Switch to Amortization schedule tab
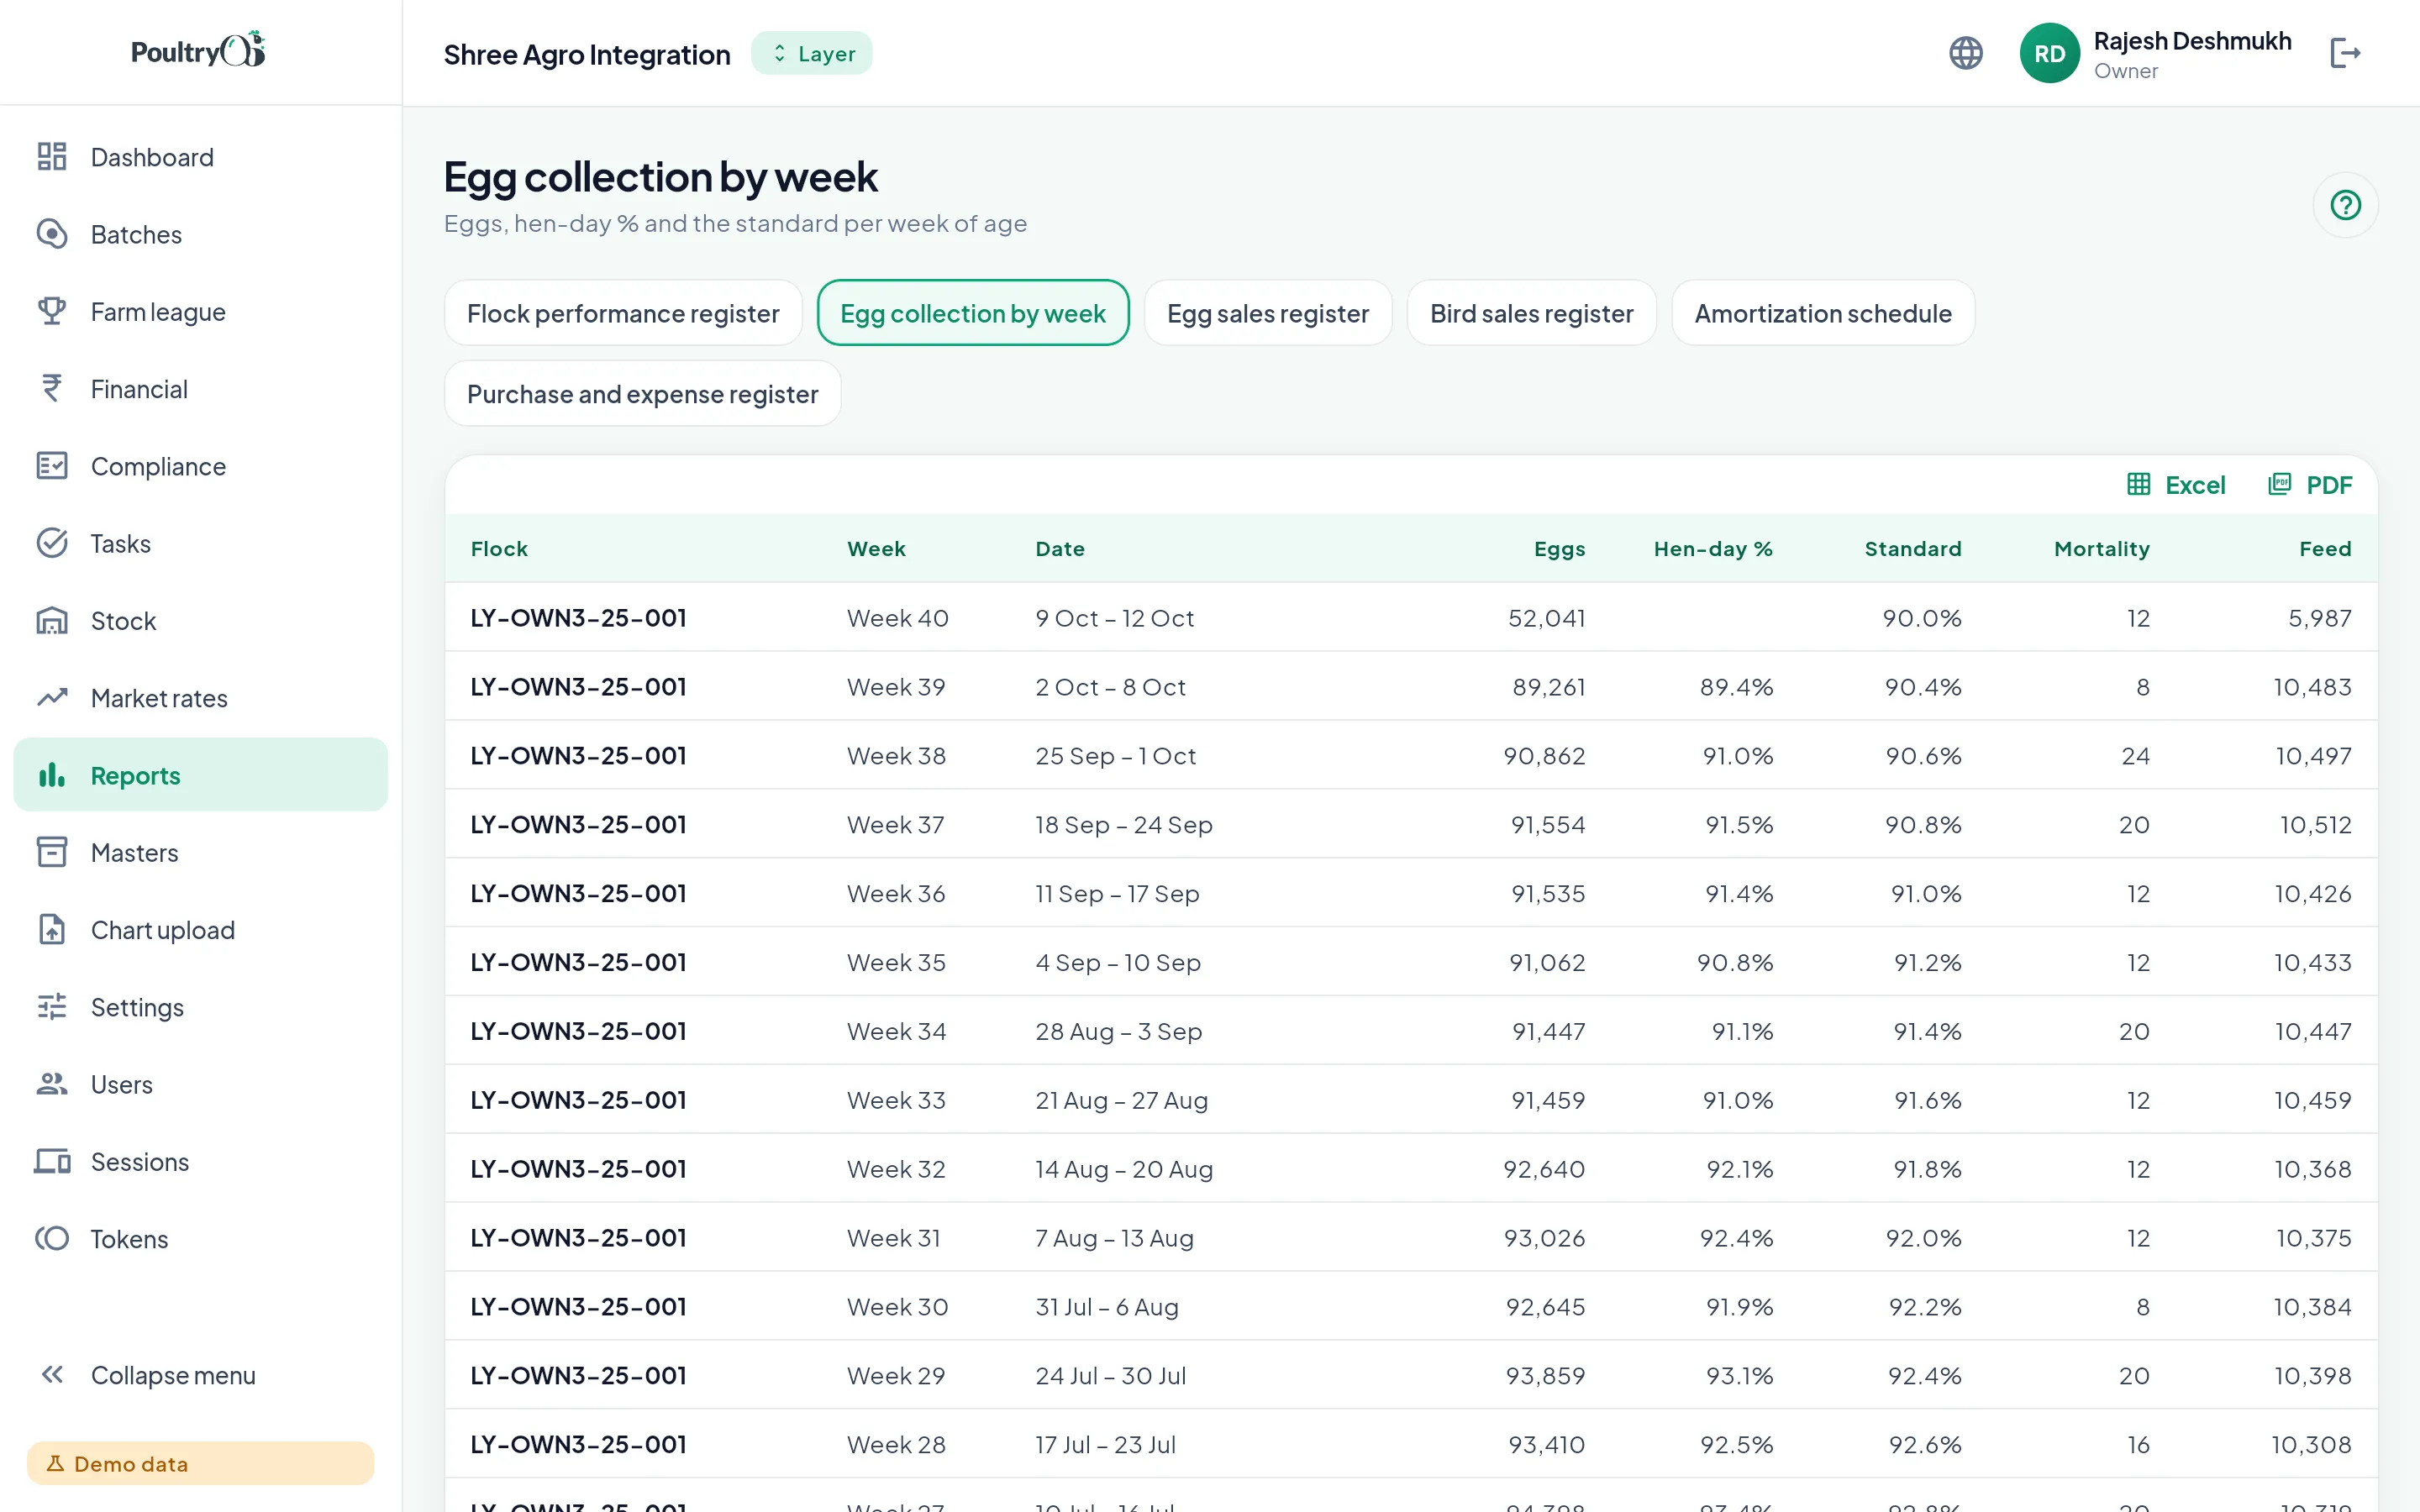Image resolution: width=2420 pixels, height=1512 pixels. (1822, 313)
